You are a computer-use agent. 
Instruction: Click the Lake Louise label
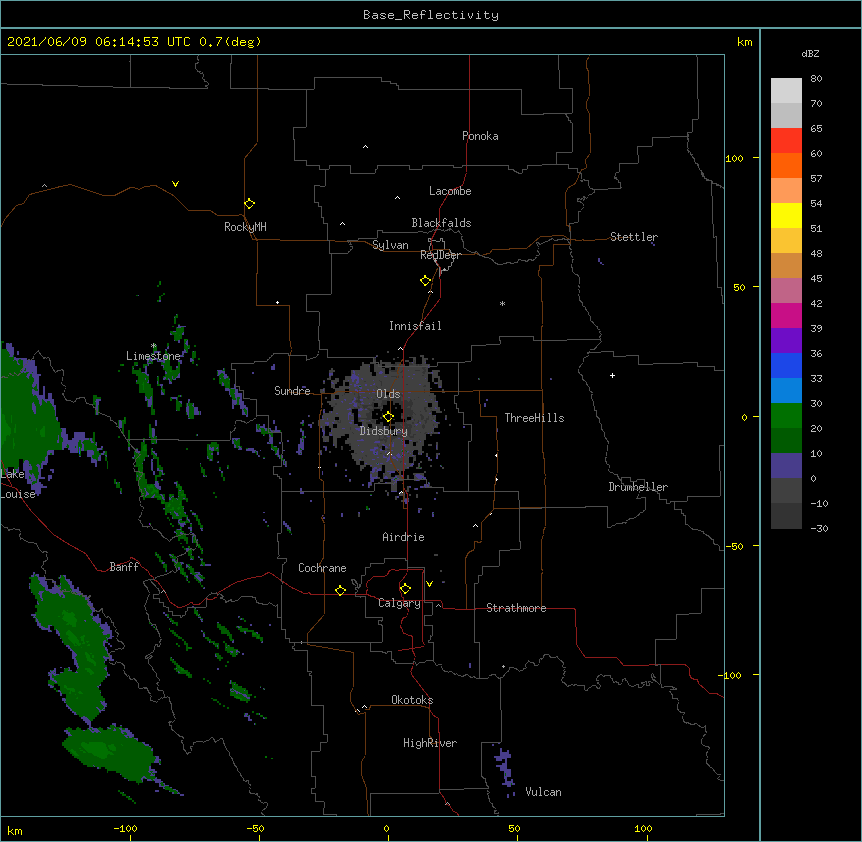click(x=18, y=484)
